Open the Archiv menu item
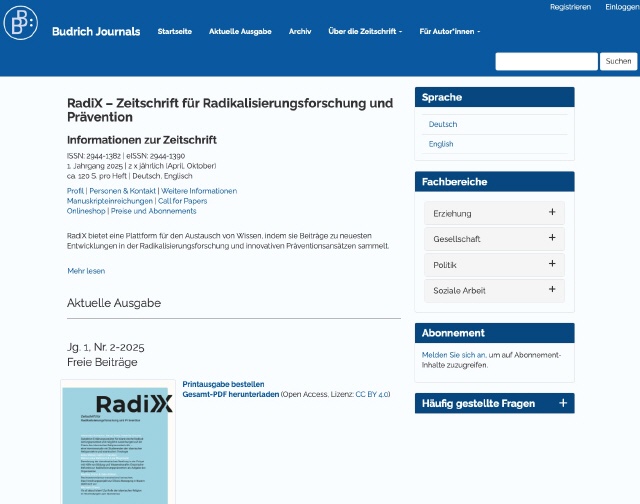 pyautogui.click(x=300, y=32)
